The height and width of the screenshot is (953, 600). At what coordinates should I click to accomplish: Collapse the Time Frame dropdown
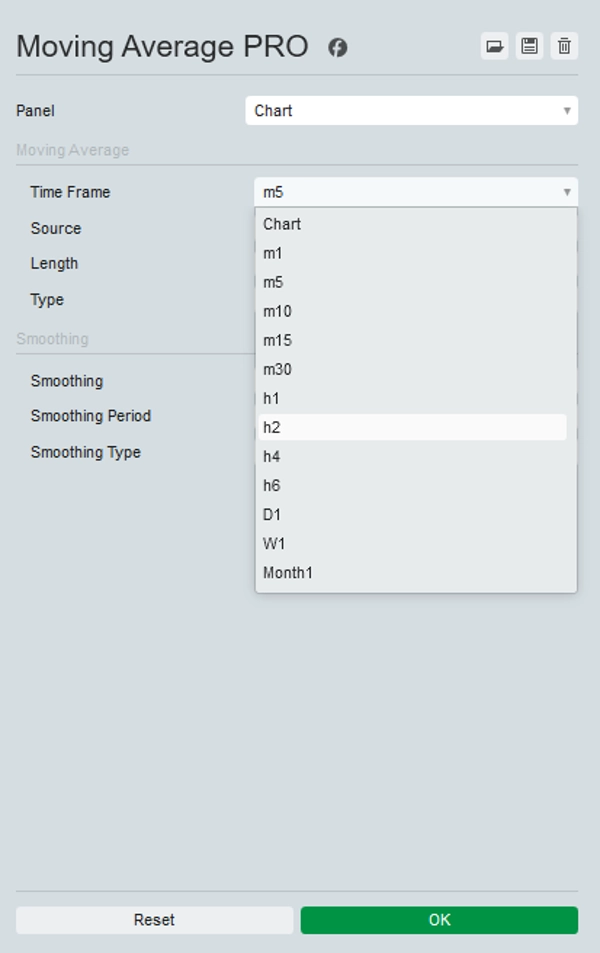415,192
